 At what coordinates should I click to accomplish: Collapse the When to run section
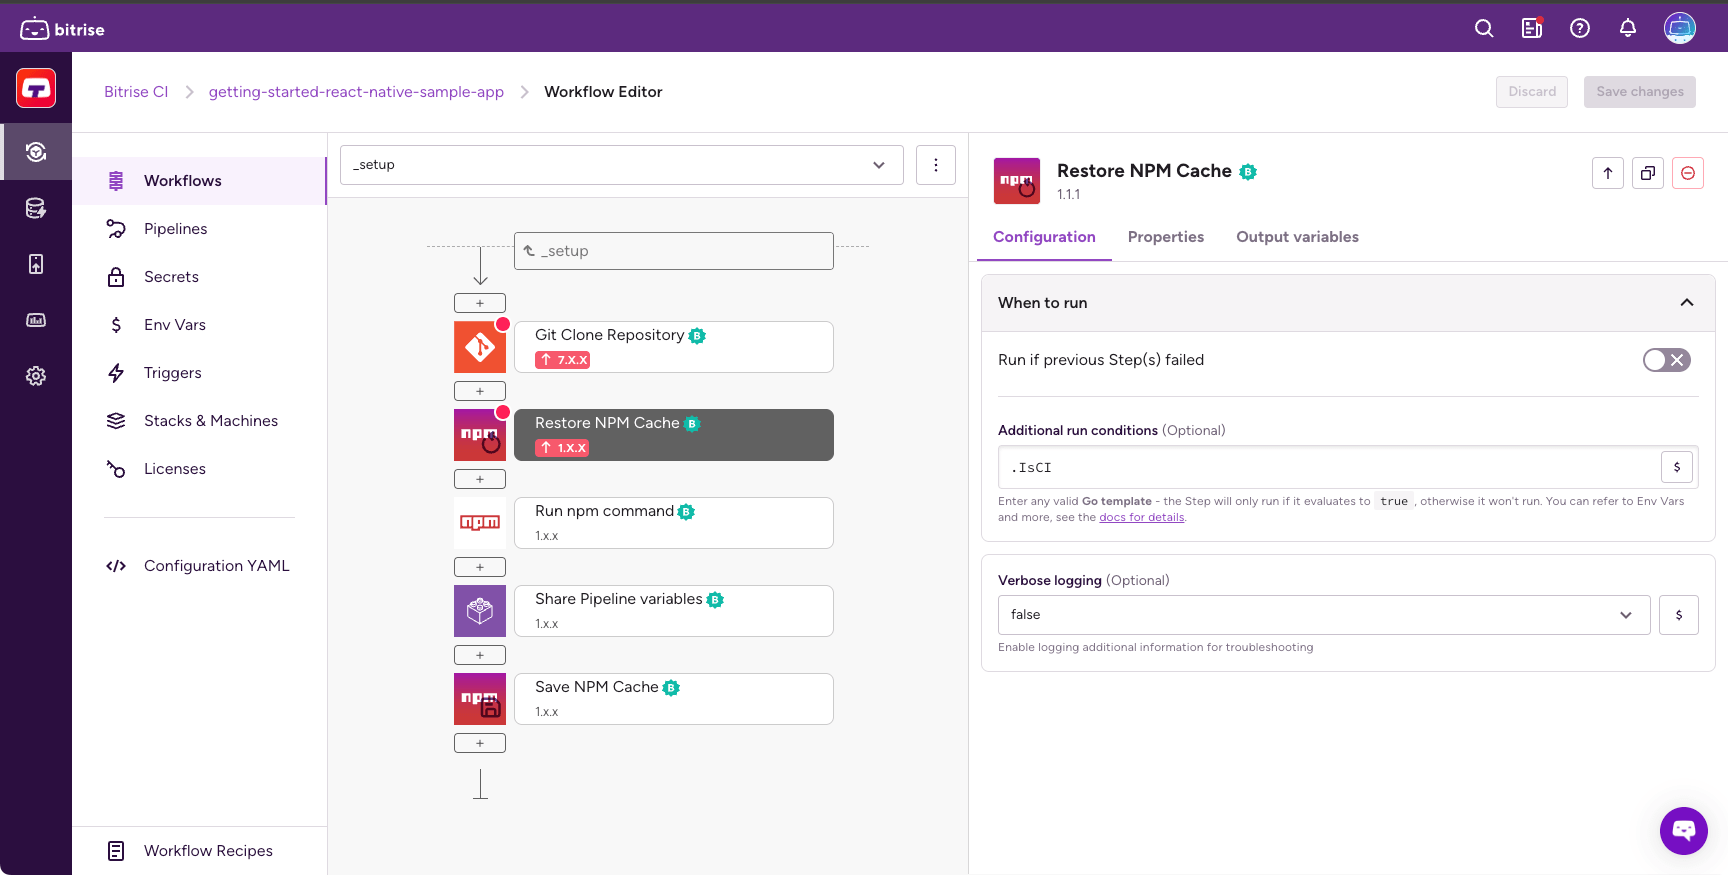point(1687,303)
